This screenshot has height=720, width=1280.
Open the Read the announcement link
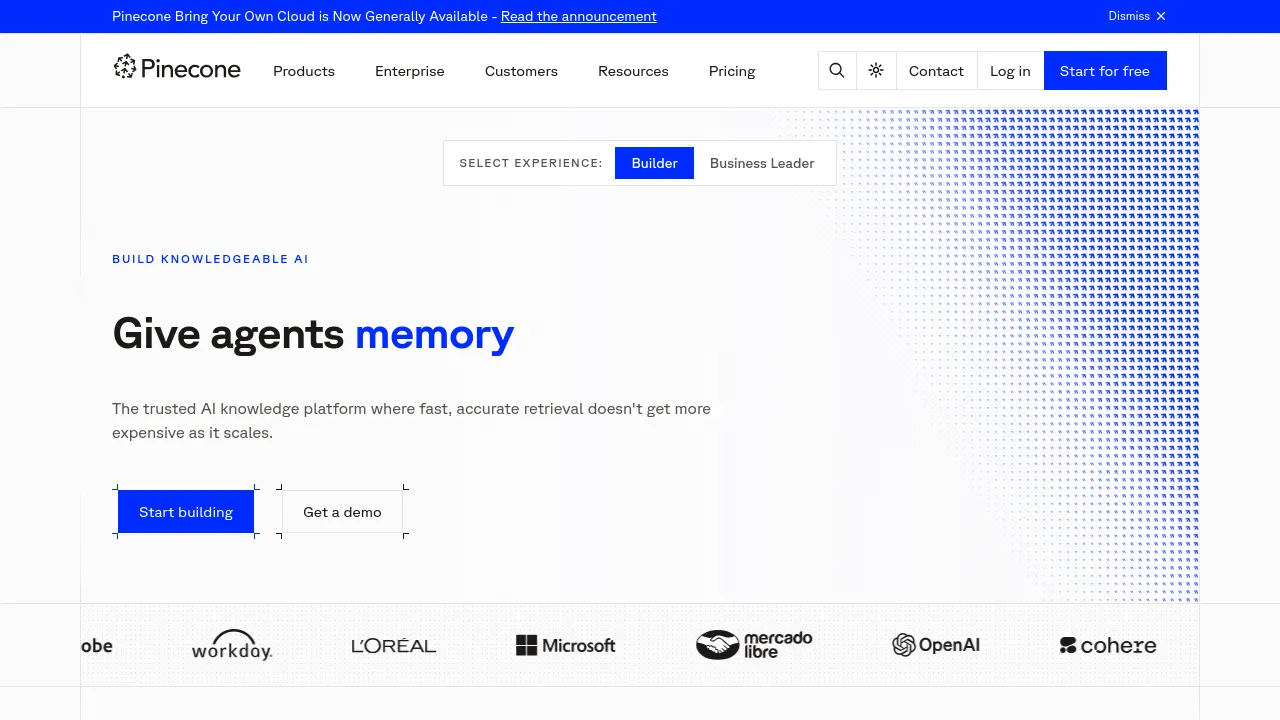[579, 16]
